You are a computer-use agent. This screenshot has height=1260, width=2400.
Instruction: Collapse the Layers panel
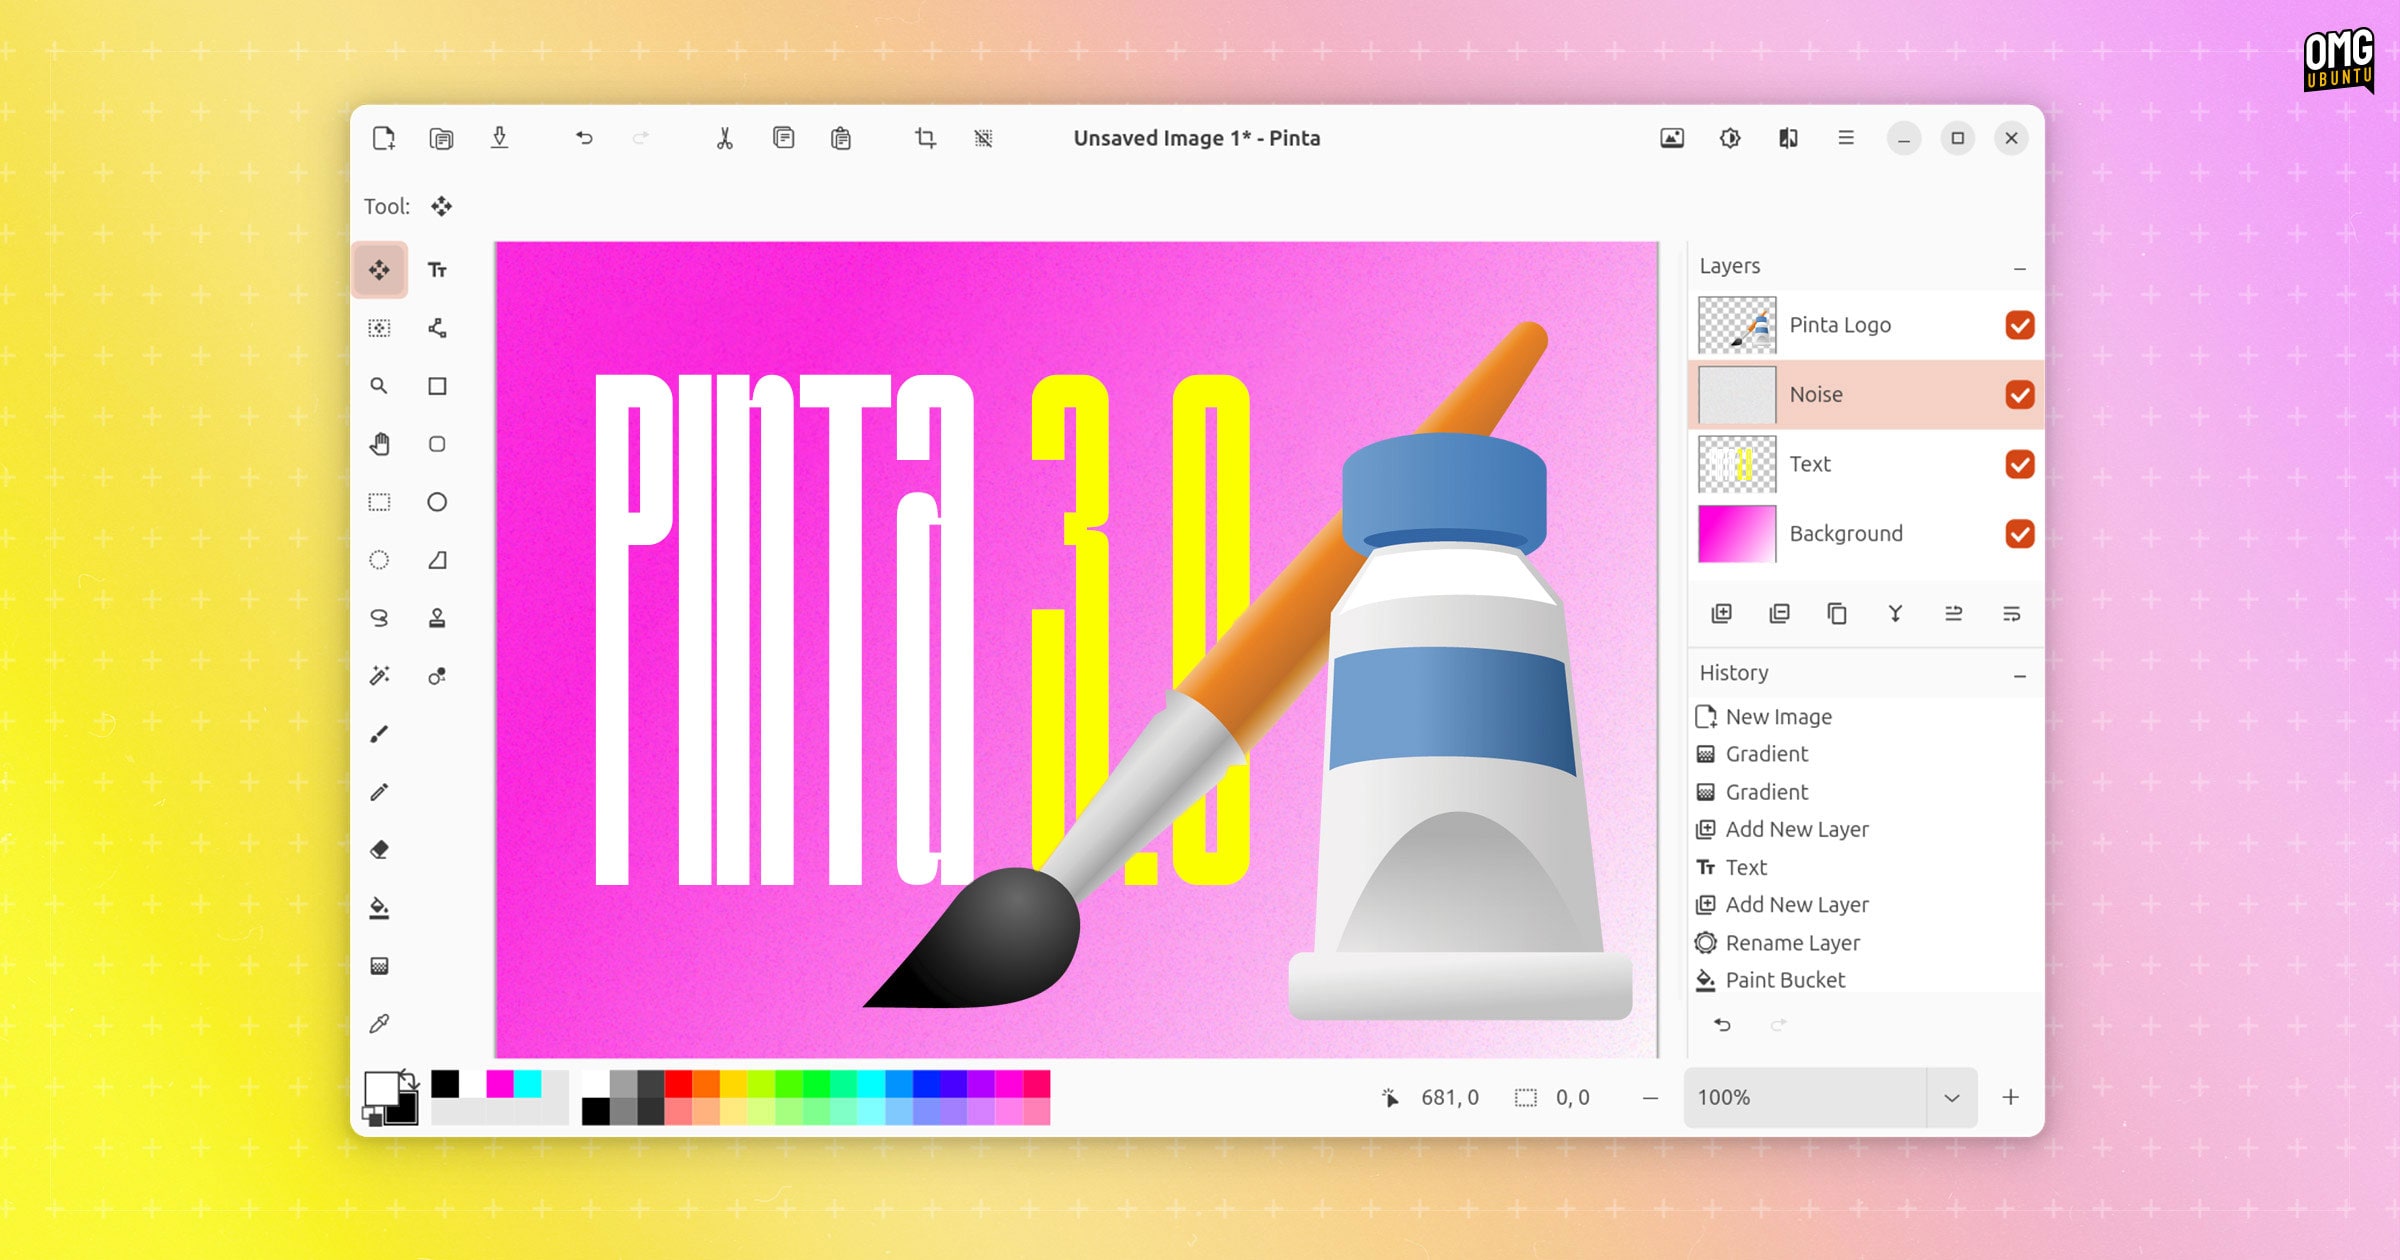tap(2019, 268)
